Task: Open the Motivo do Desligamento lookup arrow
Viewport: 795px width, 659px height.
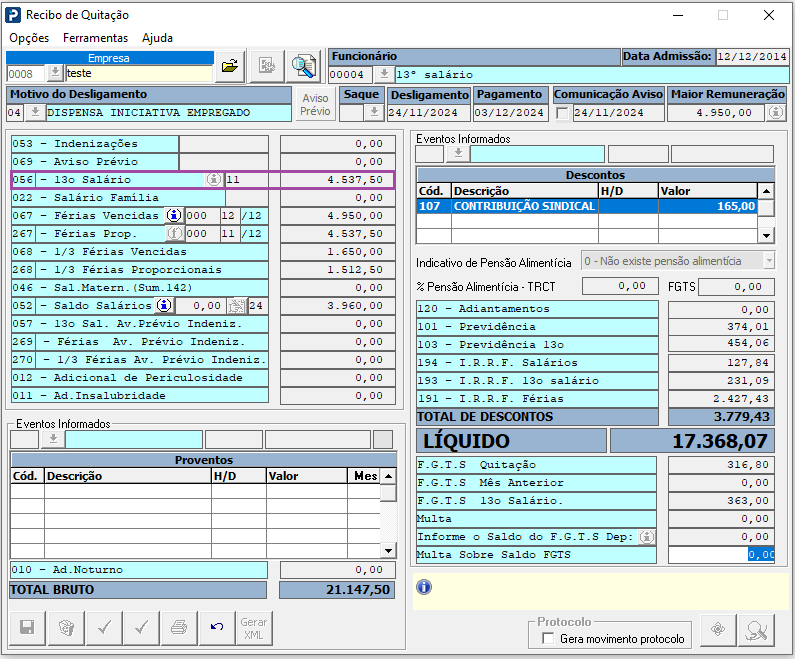Action: [35, 113]
